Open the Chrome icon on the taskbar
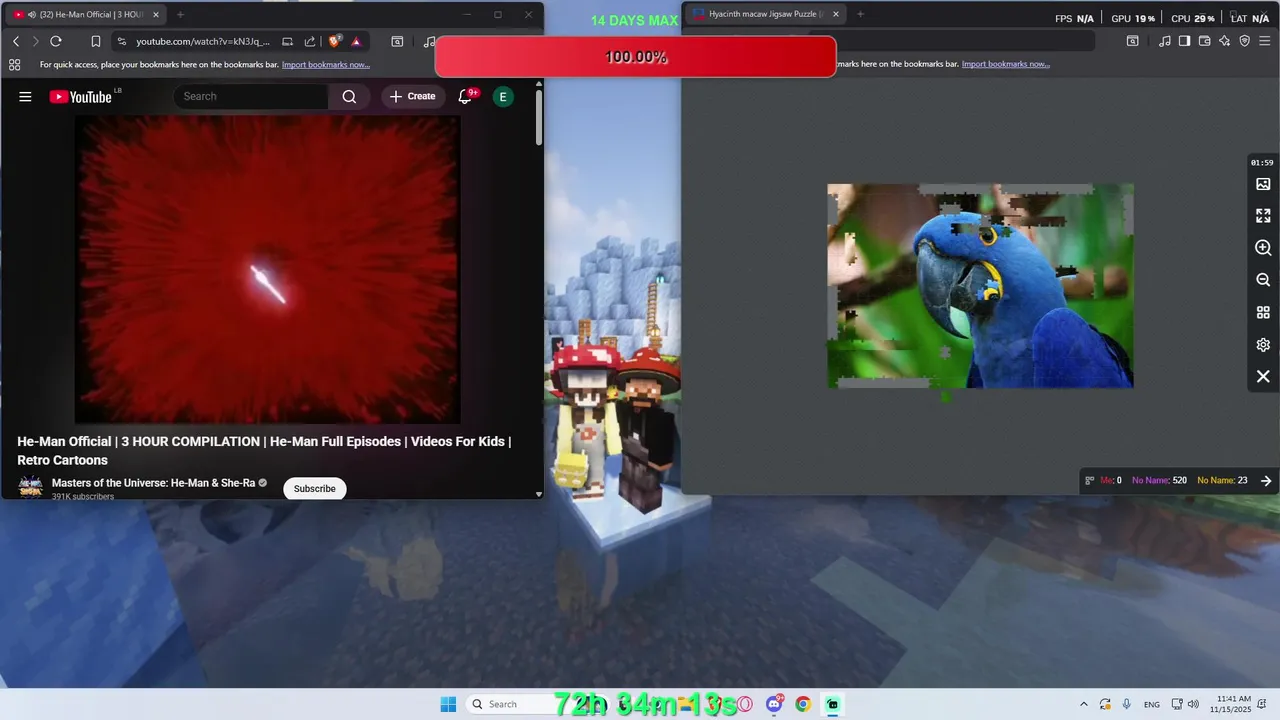Screen dimensions: 1280x720 tap(802, 704)
